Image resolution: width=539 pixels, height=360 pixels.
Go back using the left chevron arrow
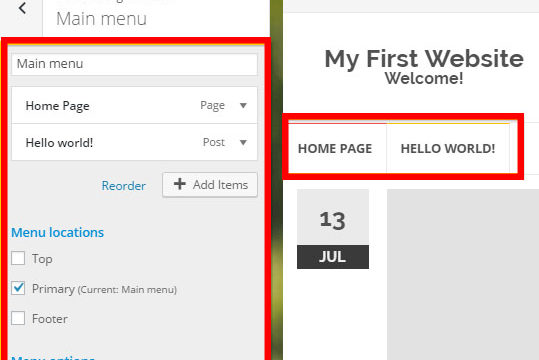tap(22, 8)
